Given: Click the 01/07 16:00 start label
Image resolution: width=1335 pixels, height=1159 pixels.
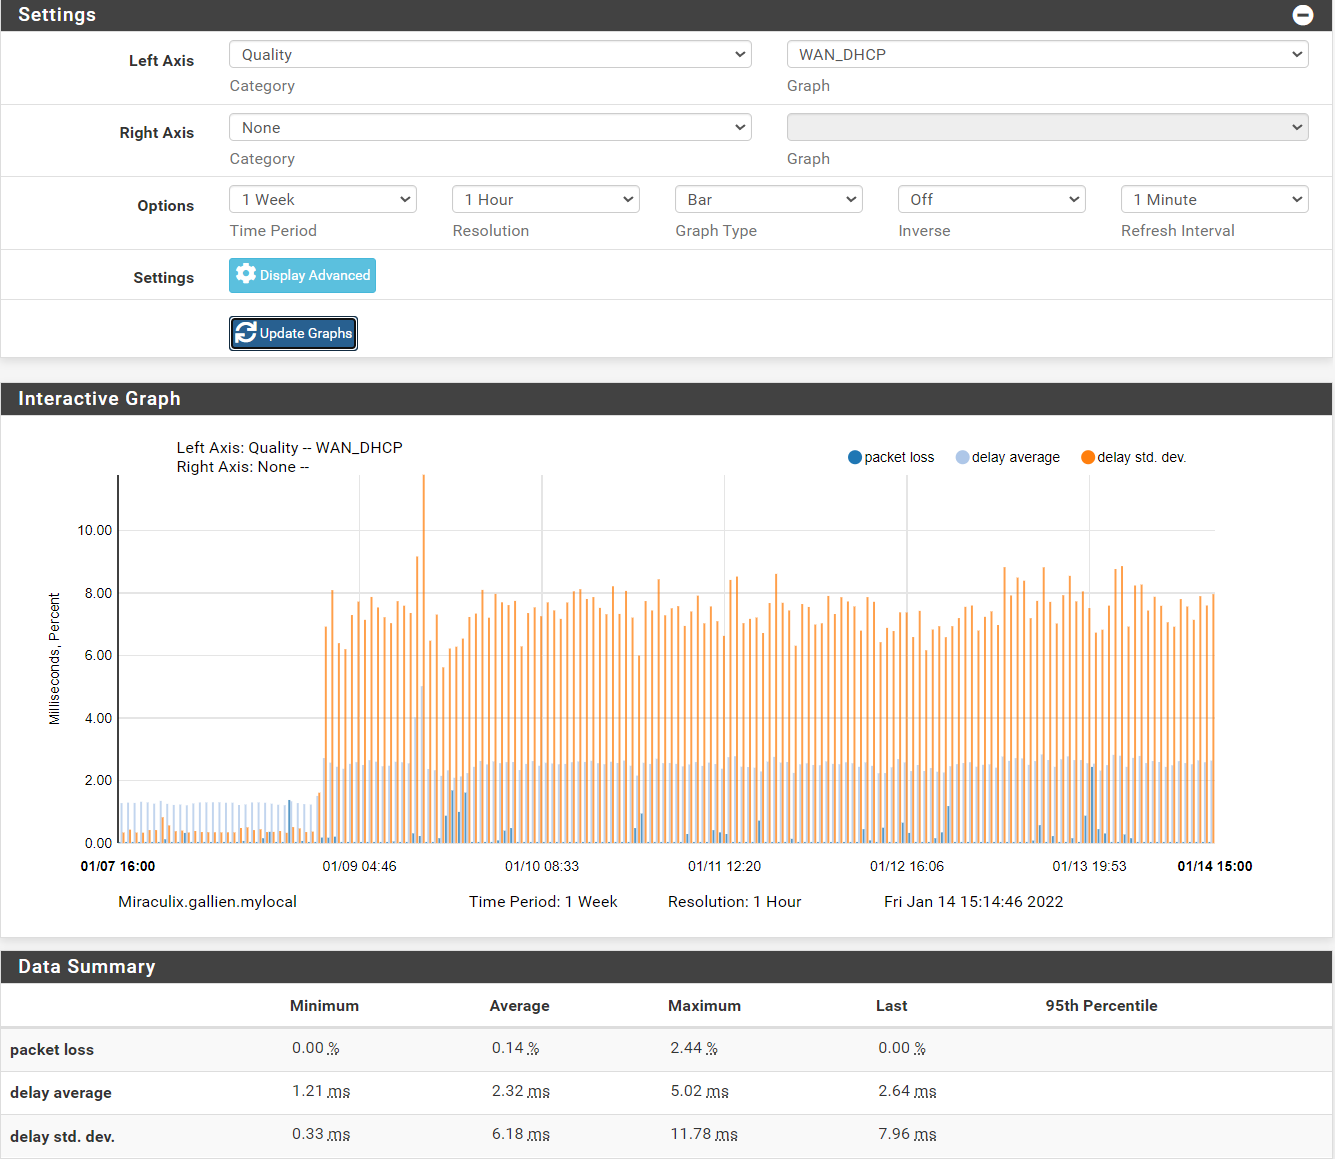Looking at the screenshot, I should (118, 866).
